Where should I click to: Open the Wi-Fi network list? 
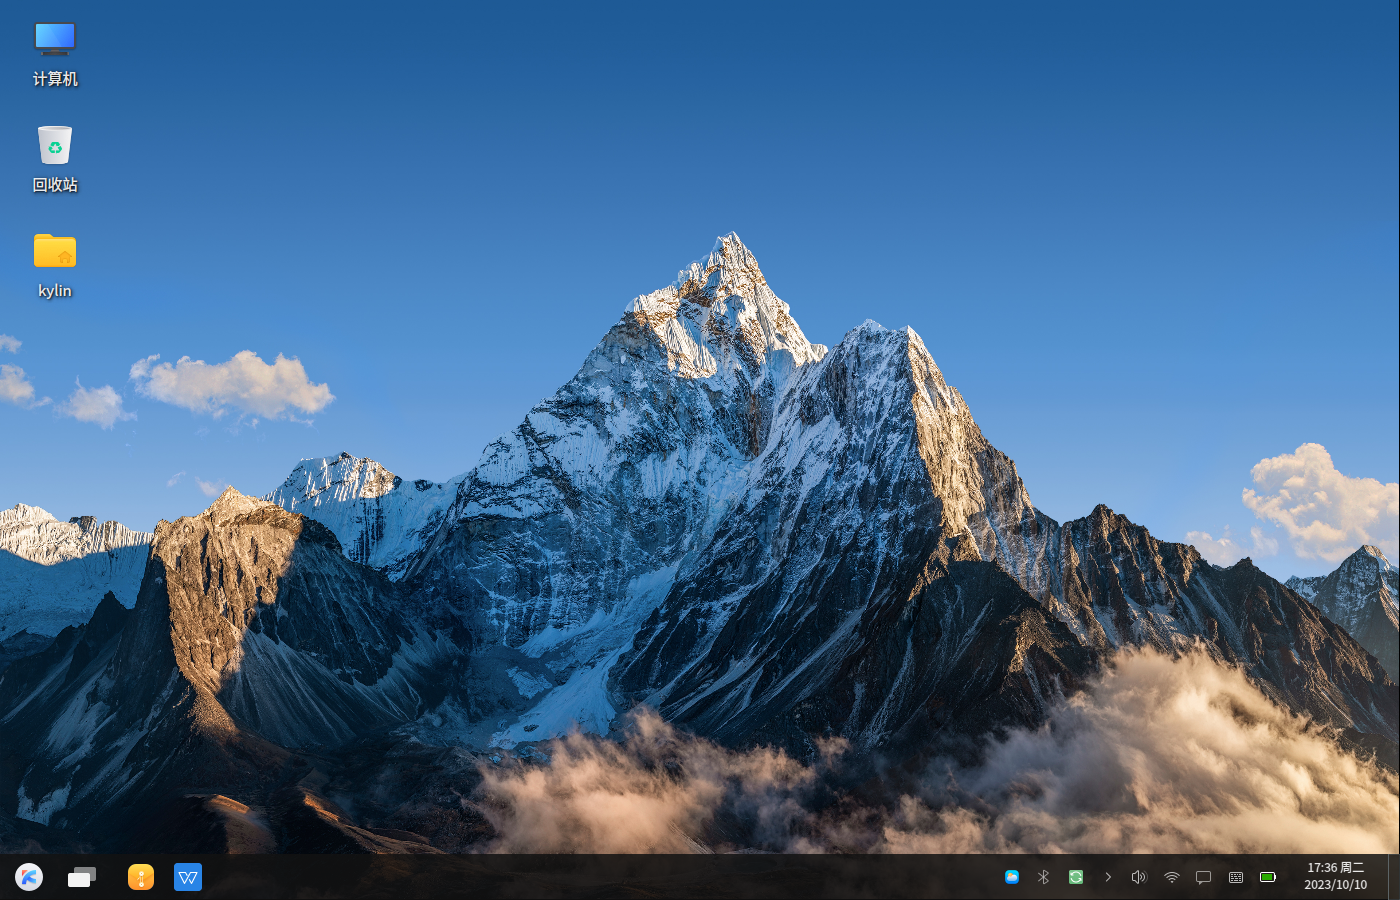coord(1171,877)
